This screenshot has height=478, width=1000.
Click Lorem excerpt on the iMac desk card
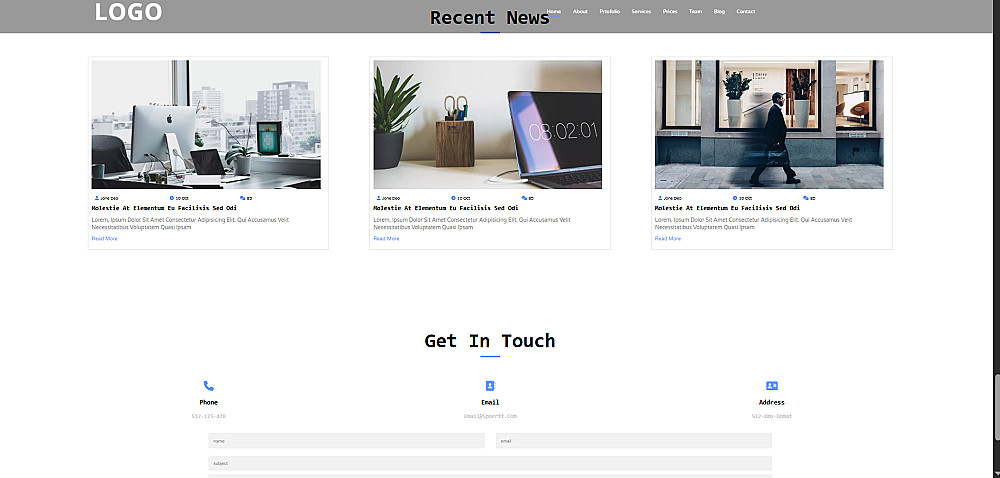pos(190,223)
